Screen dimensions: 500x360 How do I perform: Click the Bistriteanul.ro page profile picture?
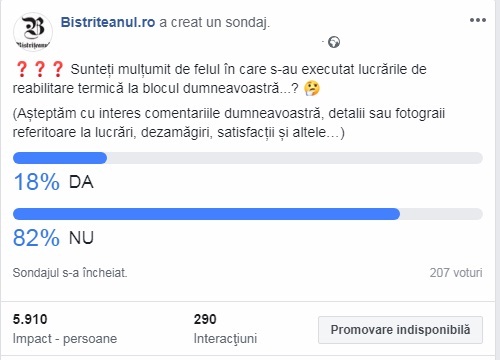tap(33, 32)
